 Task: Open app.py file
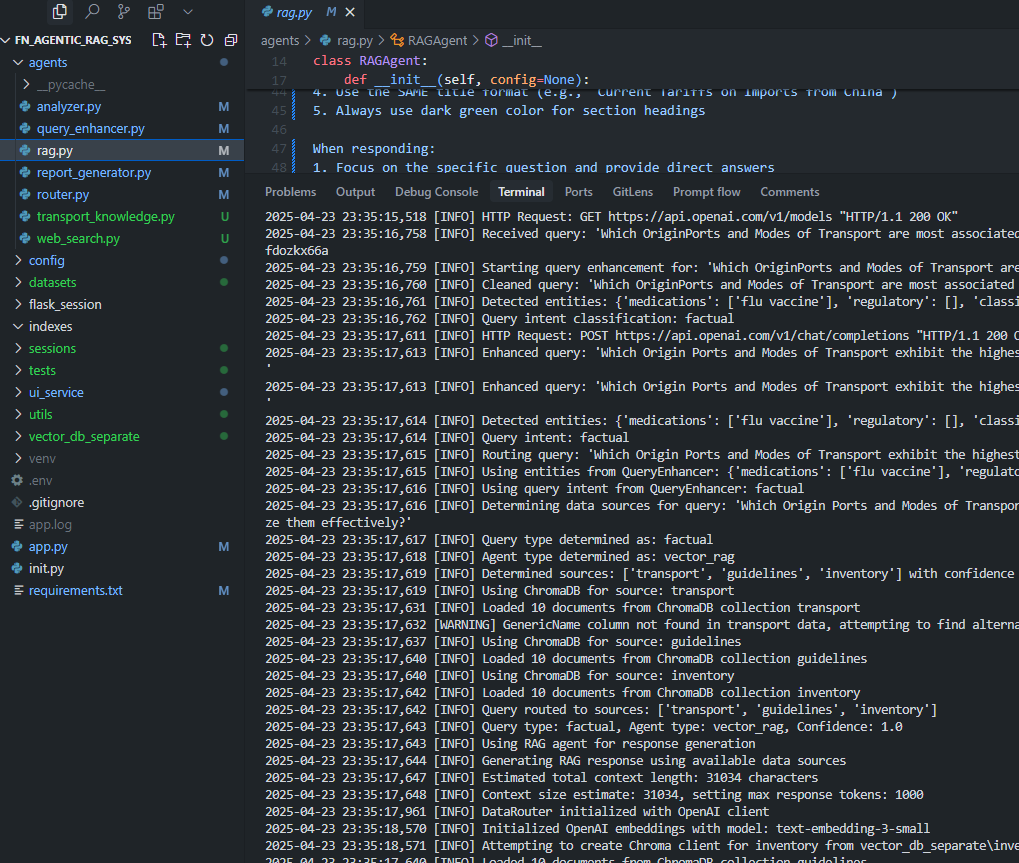(x=48, y=547)
